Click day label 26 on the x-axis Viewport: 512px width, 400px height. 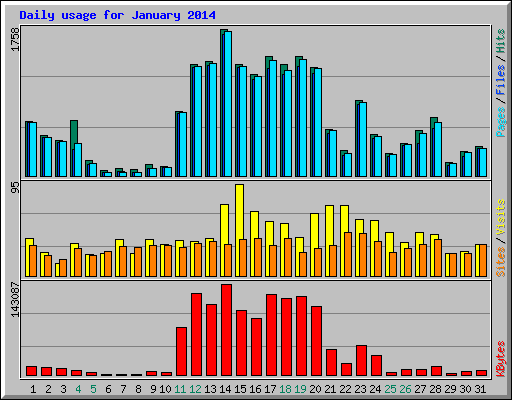click(x=405, y=389)
